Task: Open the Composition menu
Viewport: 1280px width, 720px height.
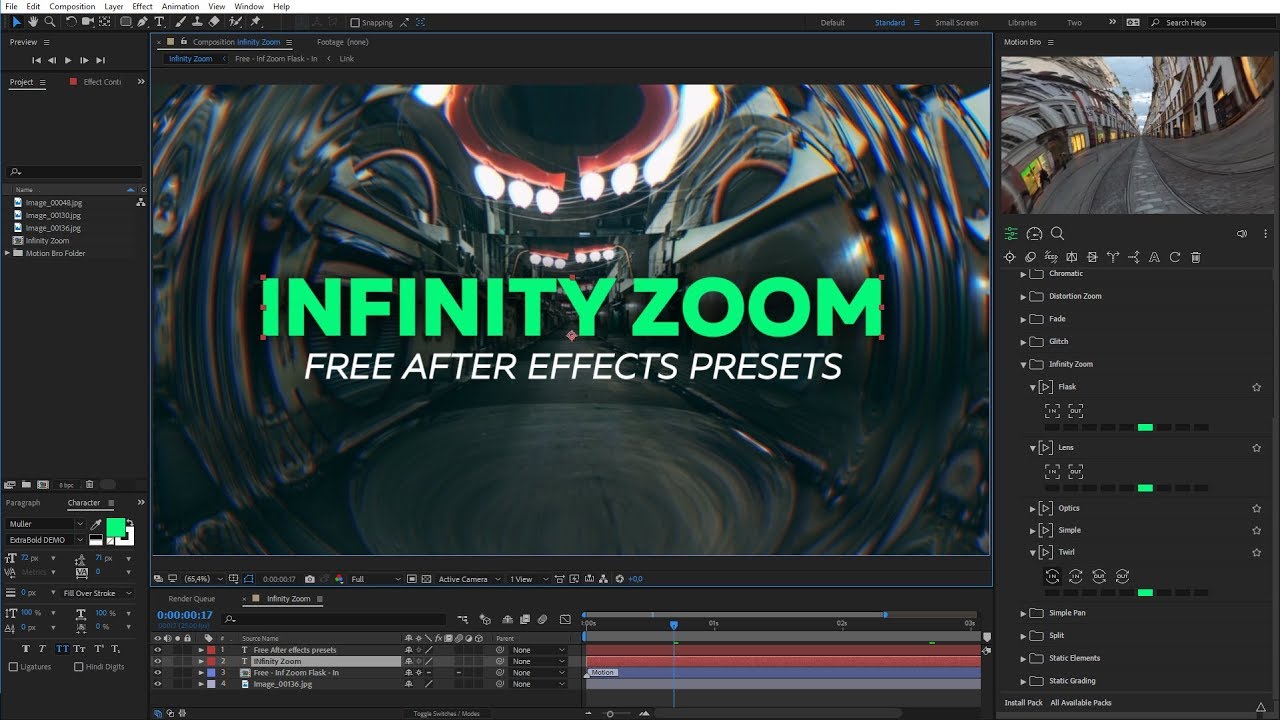Action: (72, 6)
